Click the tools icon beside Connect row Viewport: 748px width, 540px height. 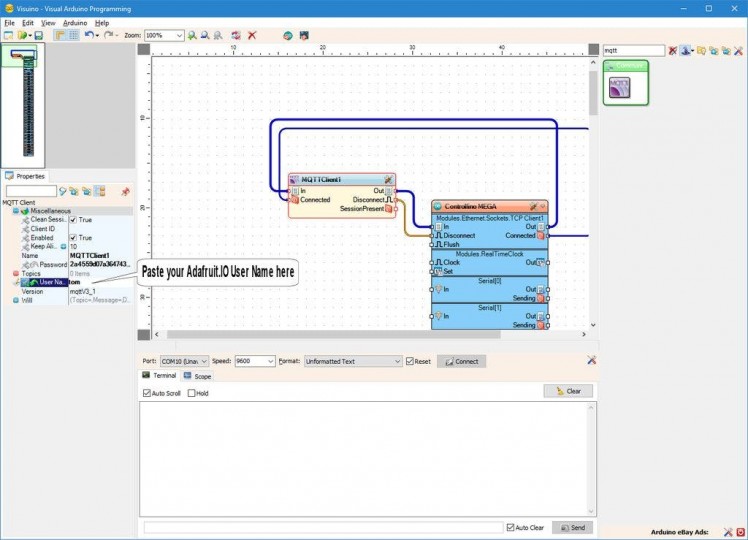pyautogui.click(x=591, y=360)
